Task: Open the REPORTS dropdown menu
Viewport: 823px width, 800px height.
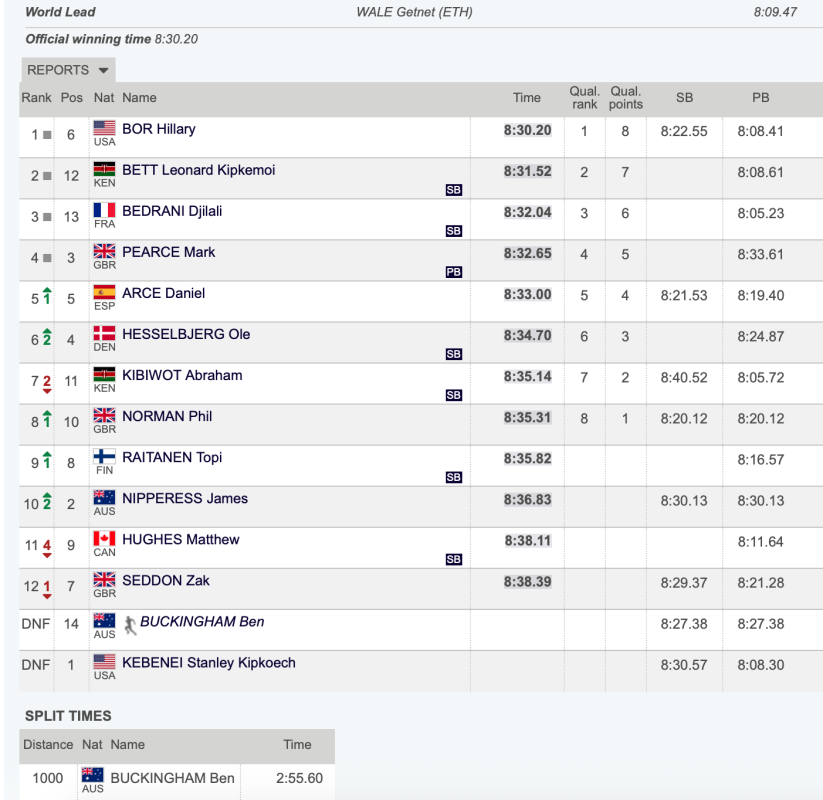Action: pos(68,70)
